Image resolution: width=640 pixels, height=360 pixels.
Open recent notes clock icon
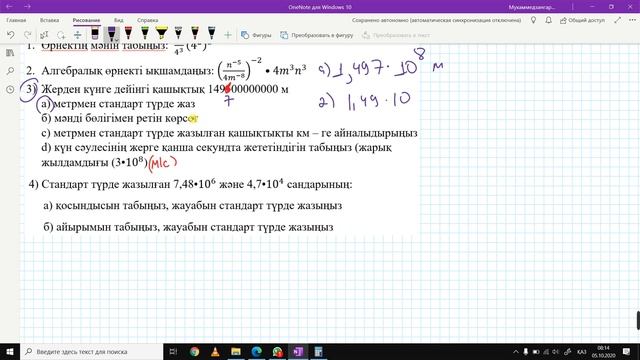[x=10, y=89]
